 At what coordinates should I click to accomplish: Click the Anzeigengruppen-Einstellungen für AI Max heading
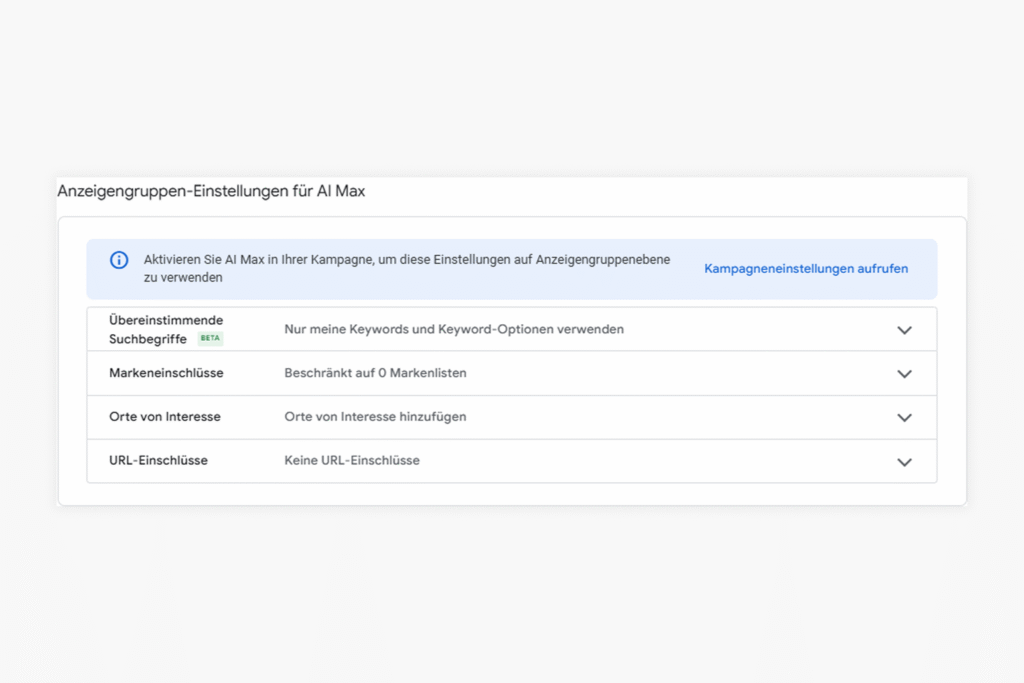pos(211,190)
